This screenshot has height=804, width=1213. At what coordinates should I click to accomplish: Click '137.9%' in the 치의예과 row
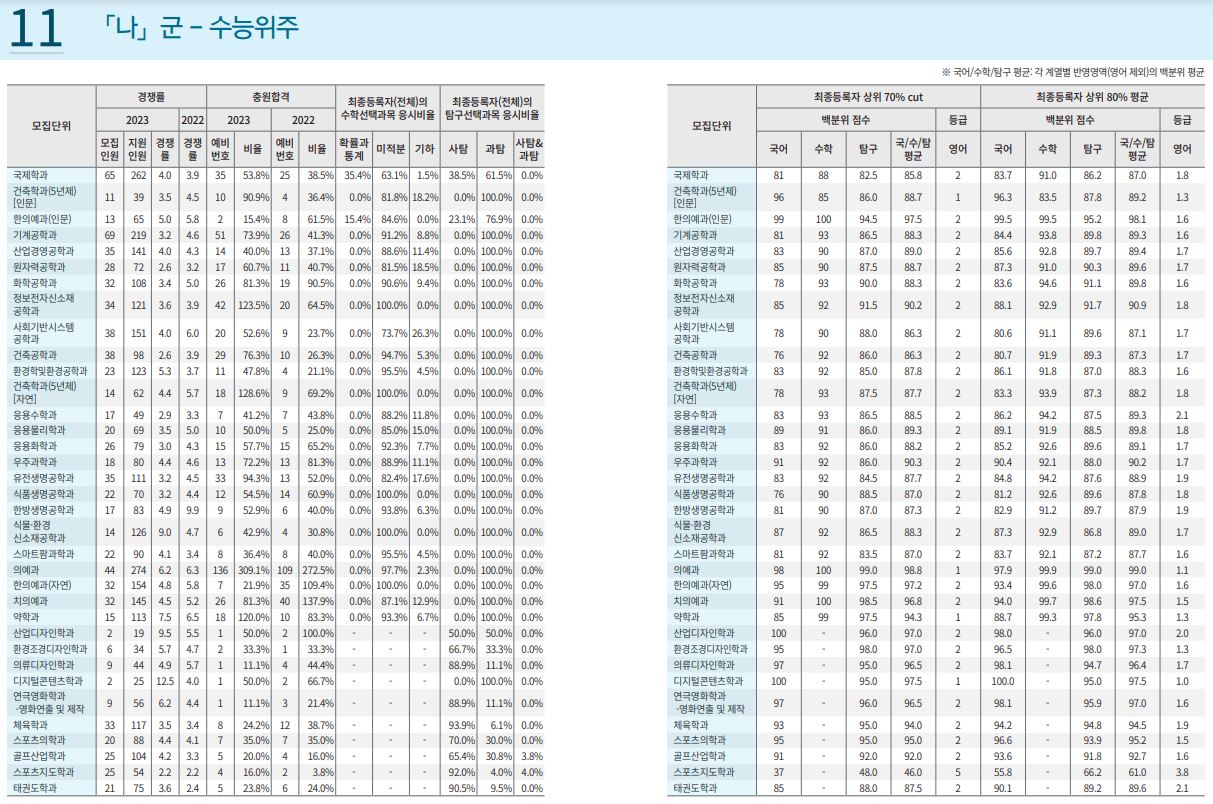[318, 601]
